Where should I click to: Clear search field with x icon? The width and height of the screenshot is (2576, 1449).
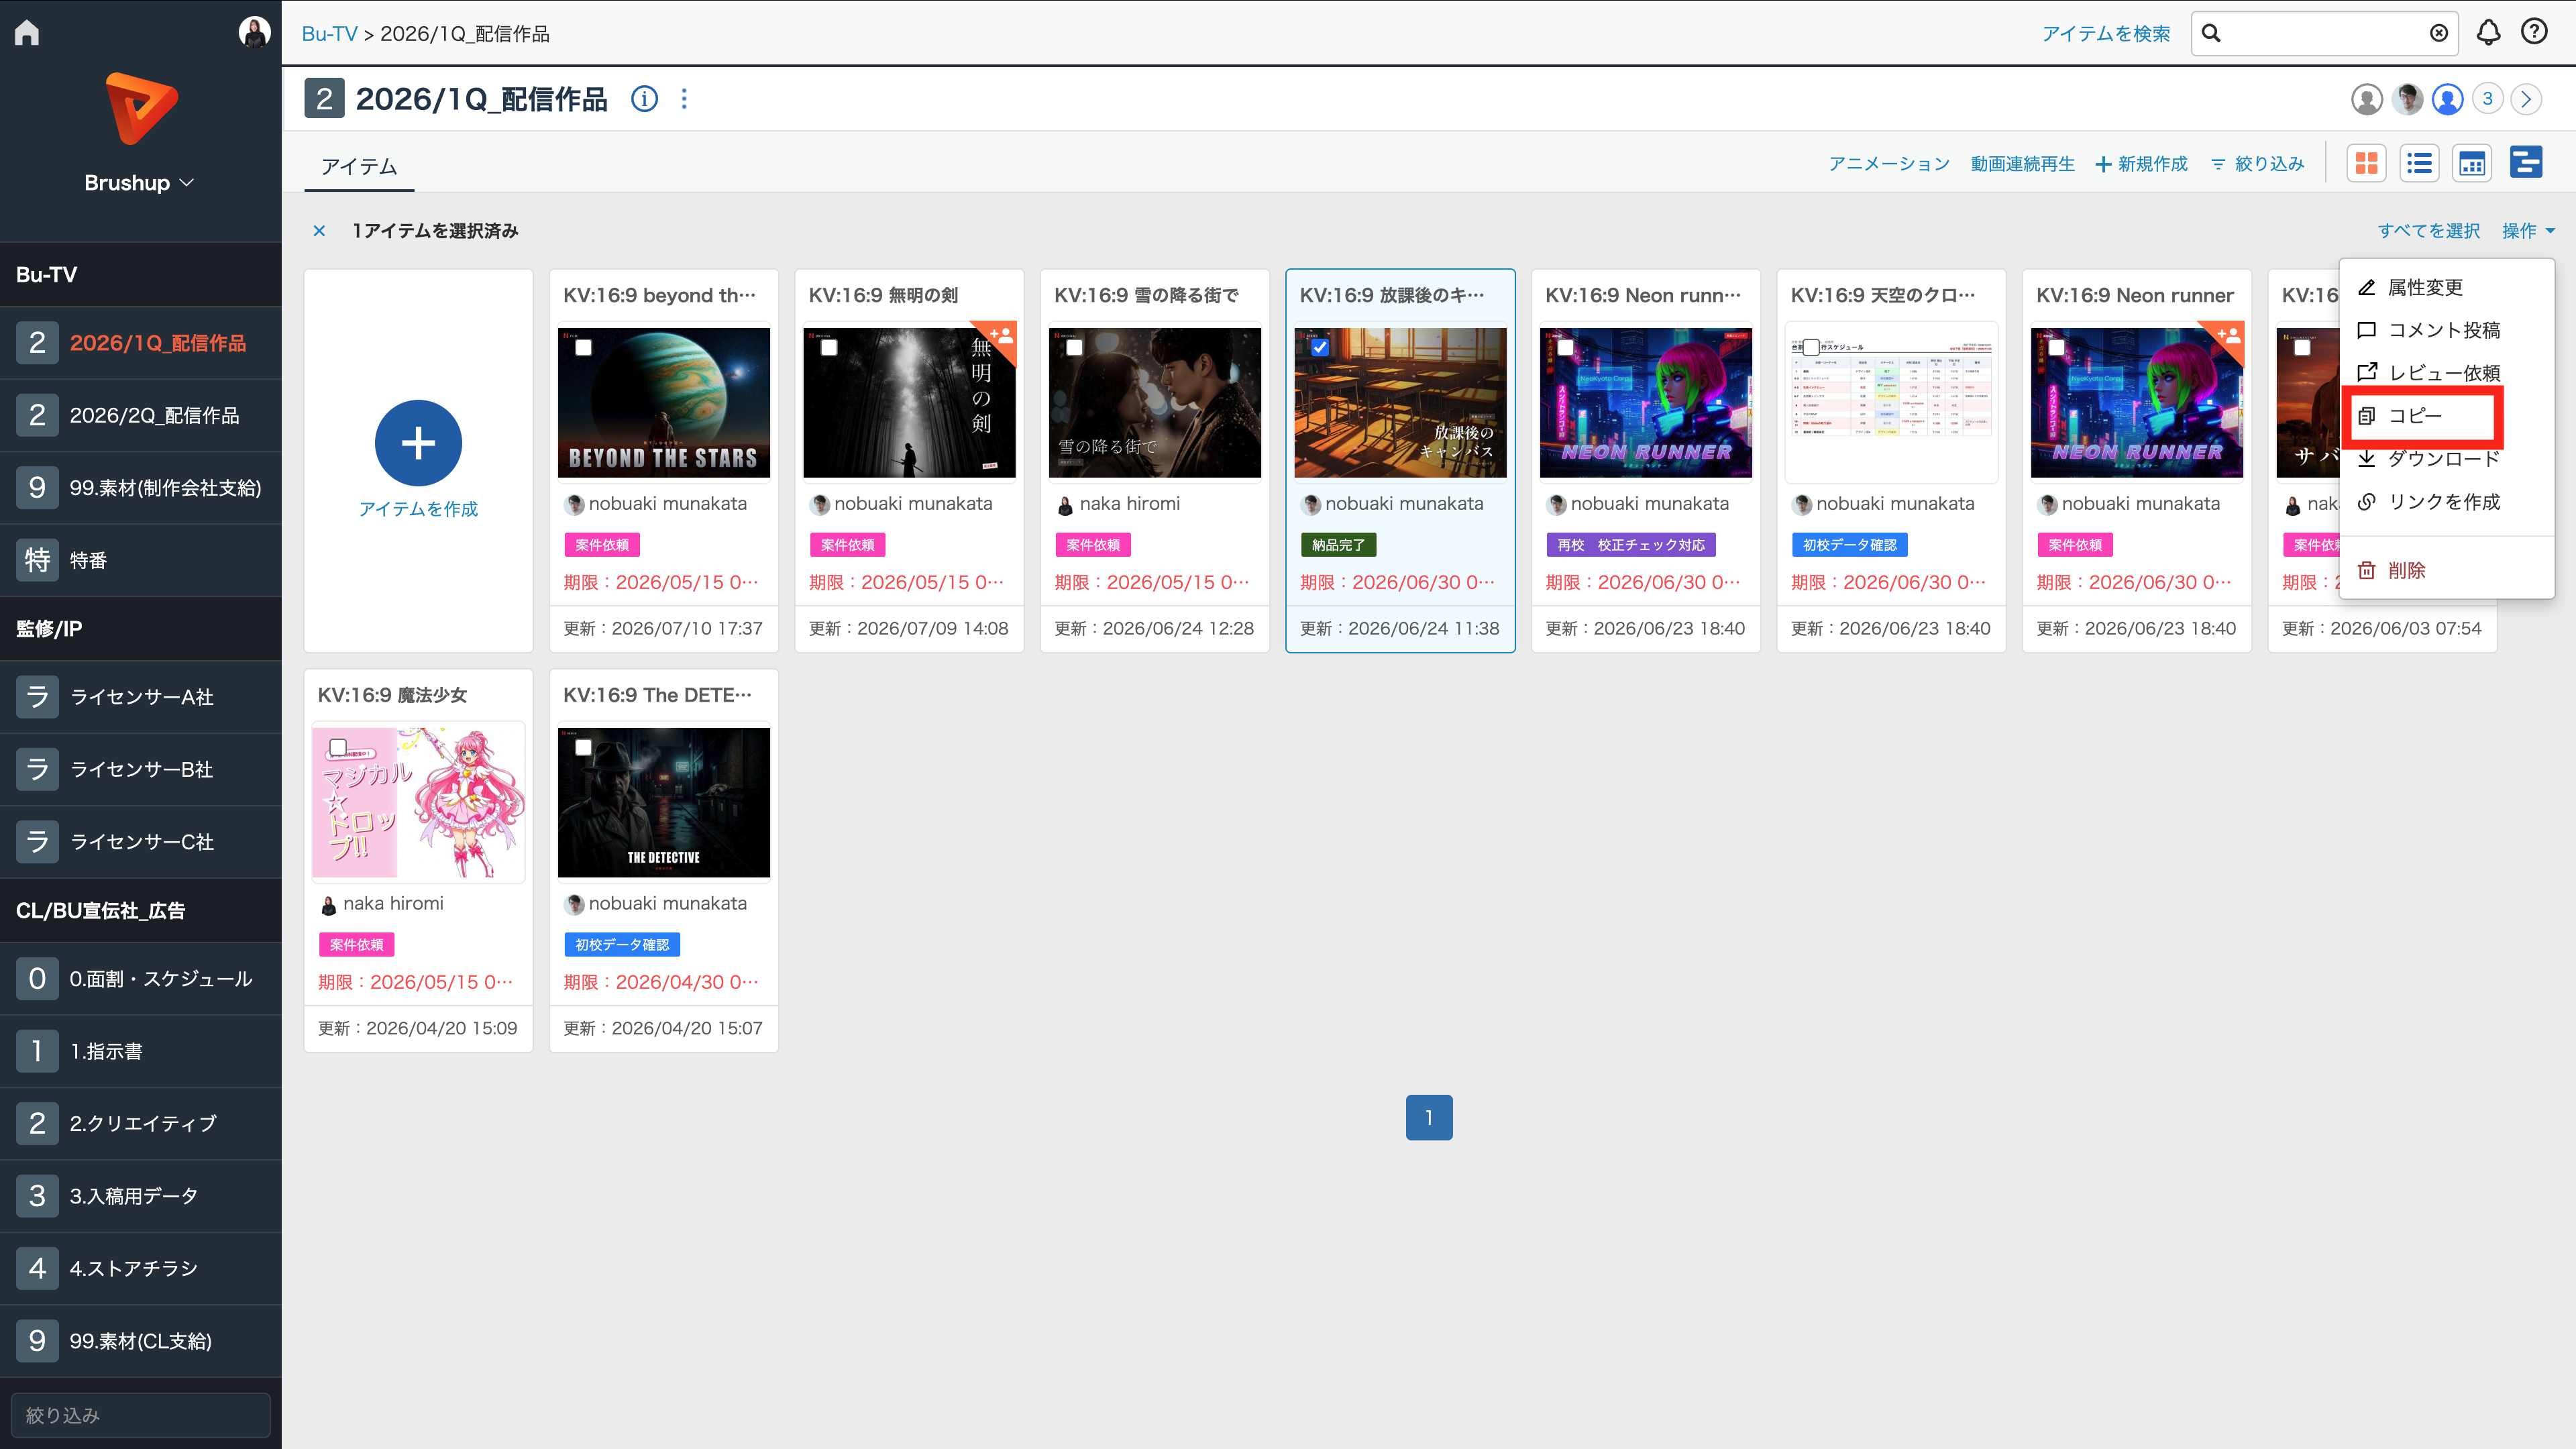click(x=2439, y=33)
